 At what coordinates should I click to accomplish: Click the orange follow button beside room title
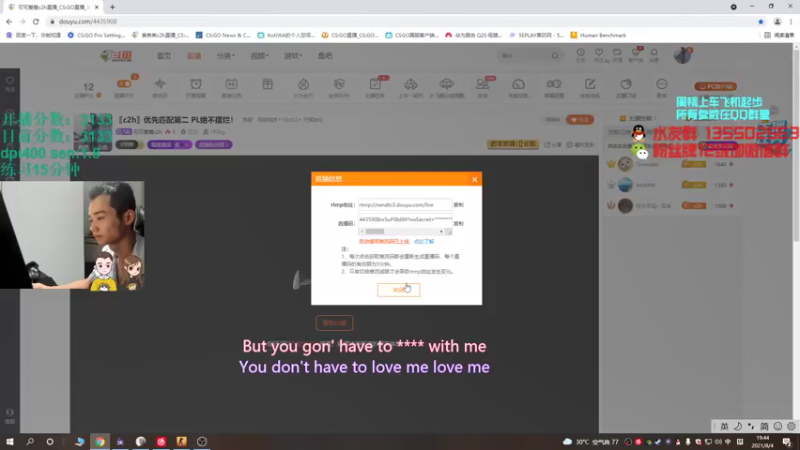tap(580, 119)
